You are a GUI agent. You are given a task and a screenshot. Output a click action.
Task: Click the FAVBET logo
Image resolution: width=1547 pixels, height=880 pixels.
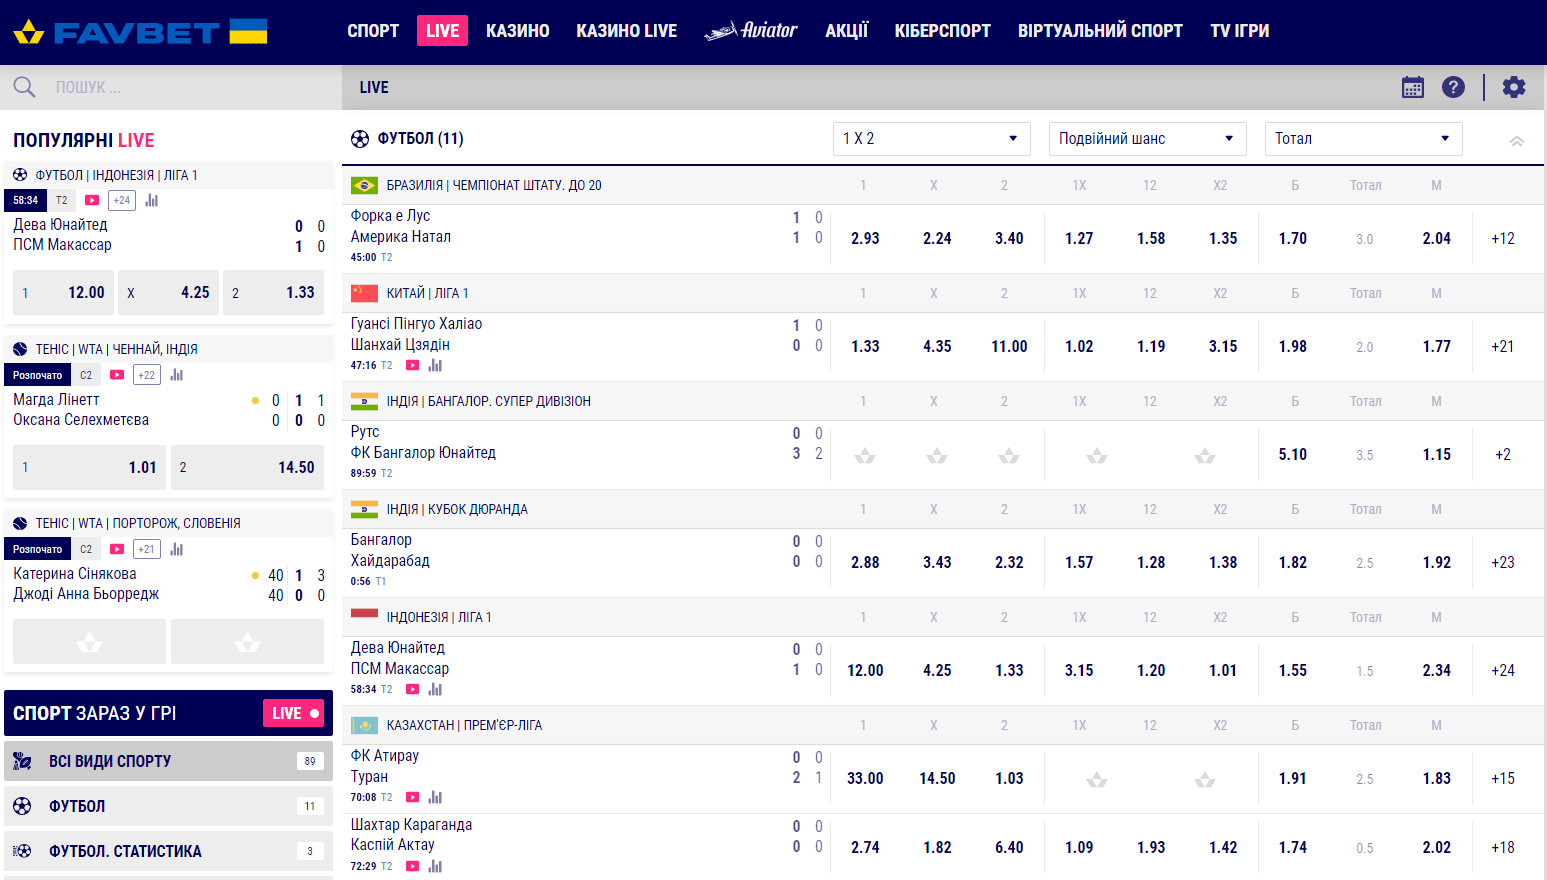pyautogui.click(x=140, y=32)
